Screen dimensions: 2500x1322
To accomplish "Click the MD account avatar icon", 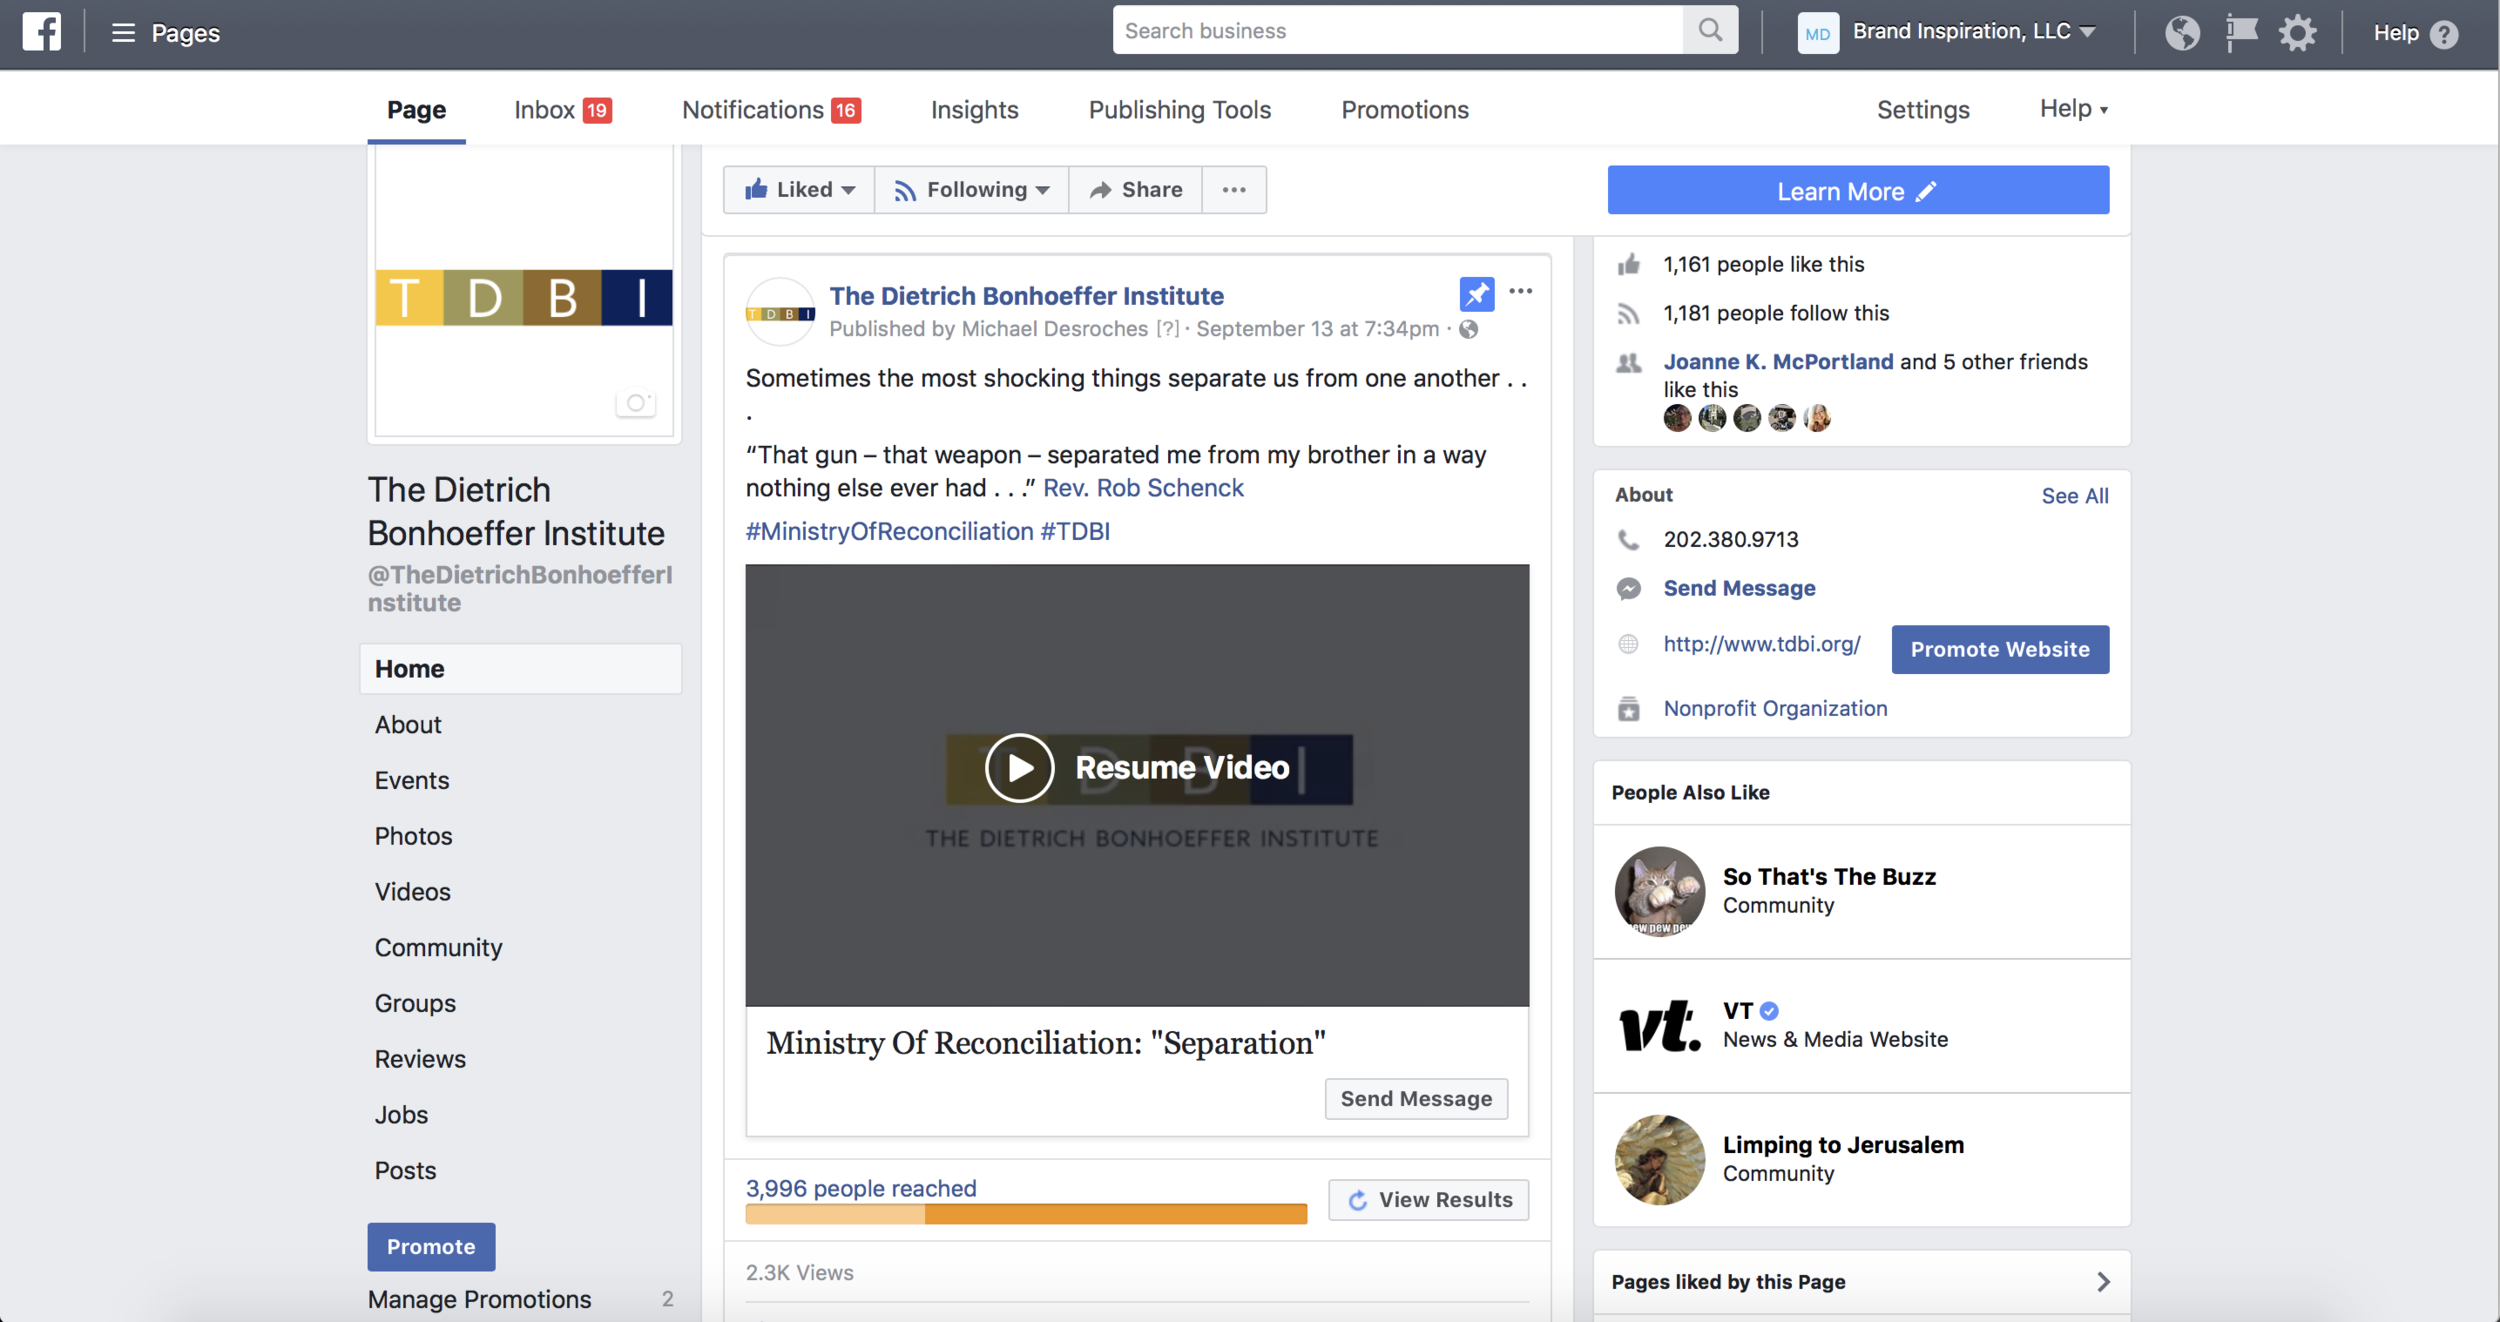I will point(1818,33).
